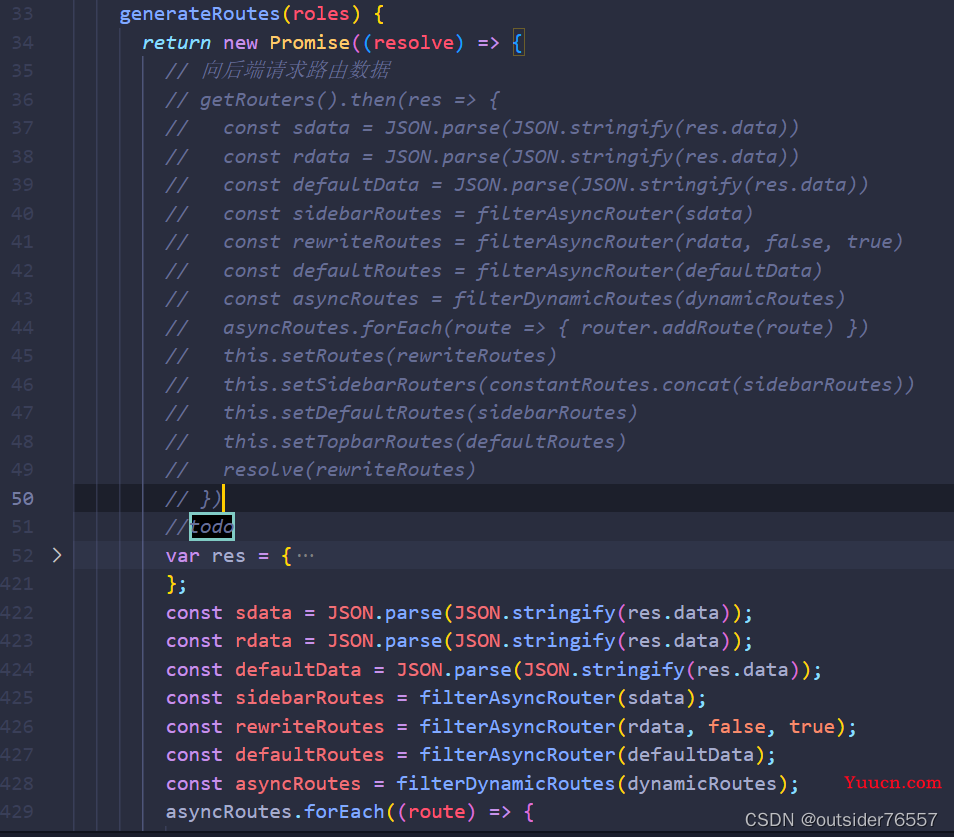
Task: Click 'false' argument on line 426
Action: [x=737, y=726]
